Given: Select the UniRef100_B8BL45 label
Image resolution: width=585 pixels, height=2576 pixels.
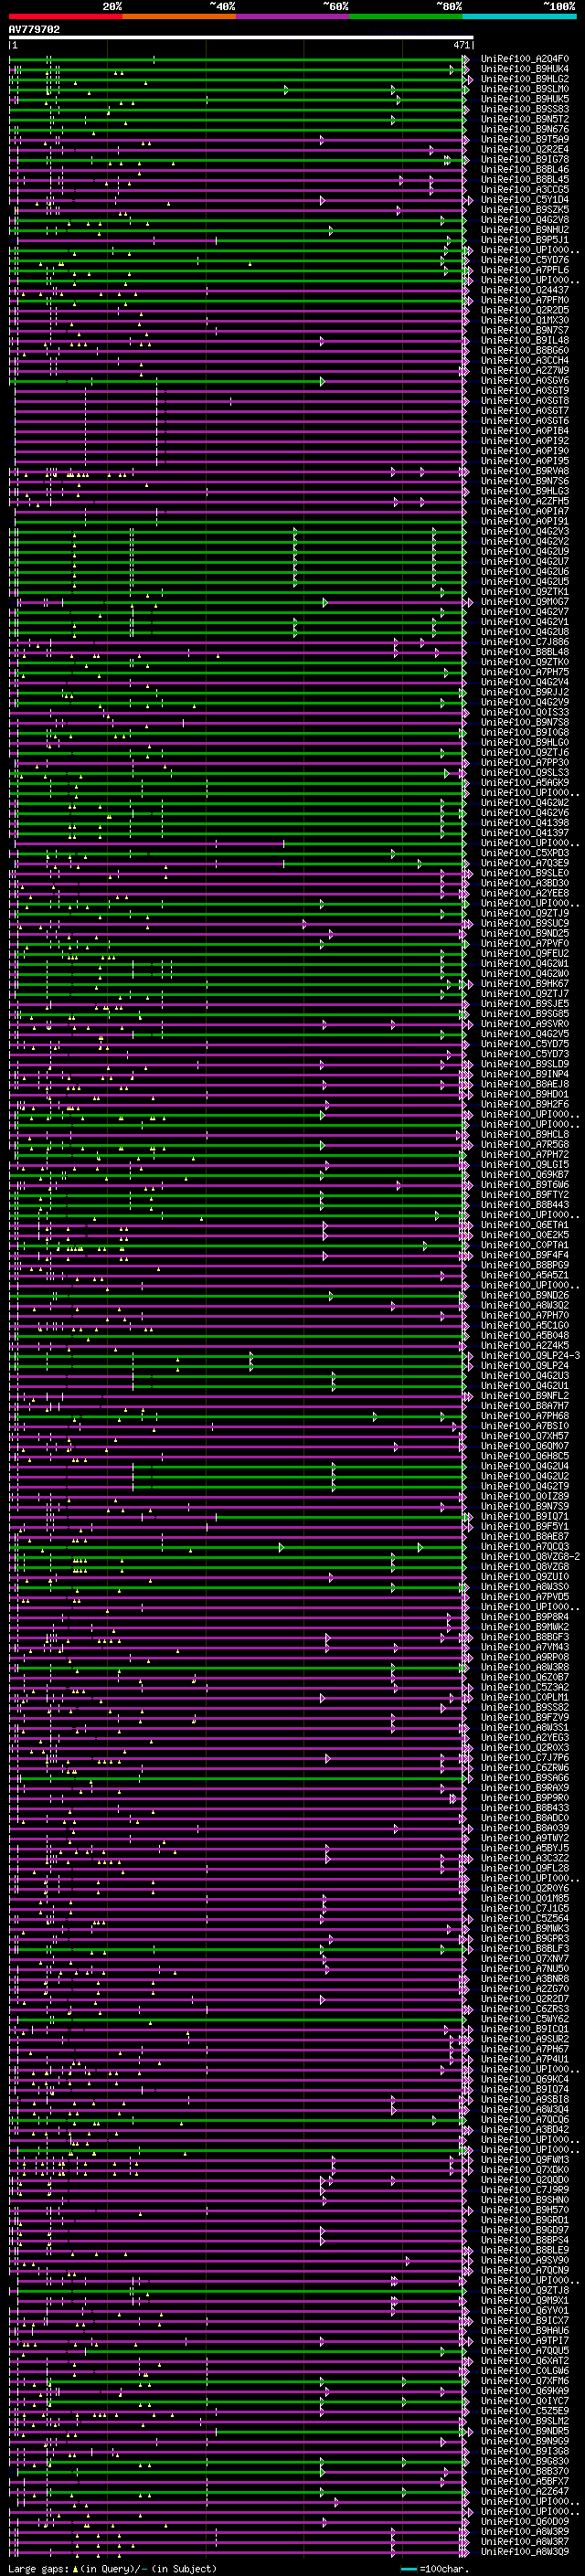Looking at the screenshot, I should (525, 180).
